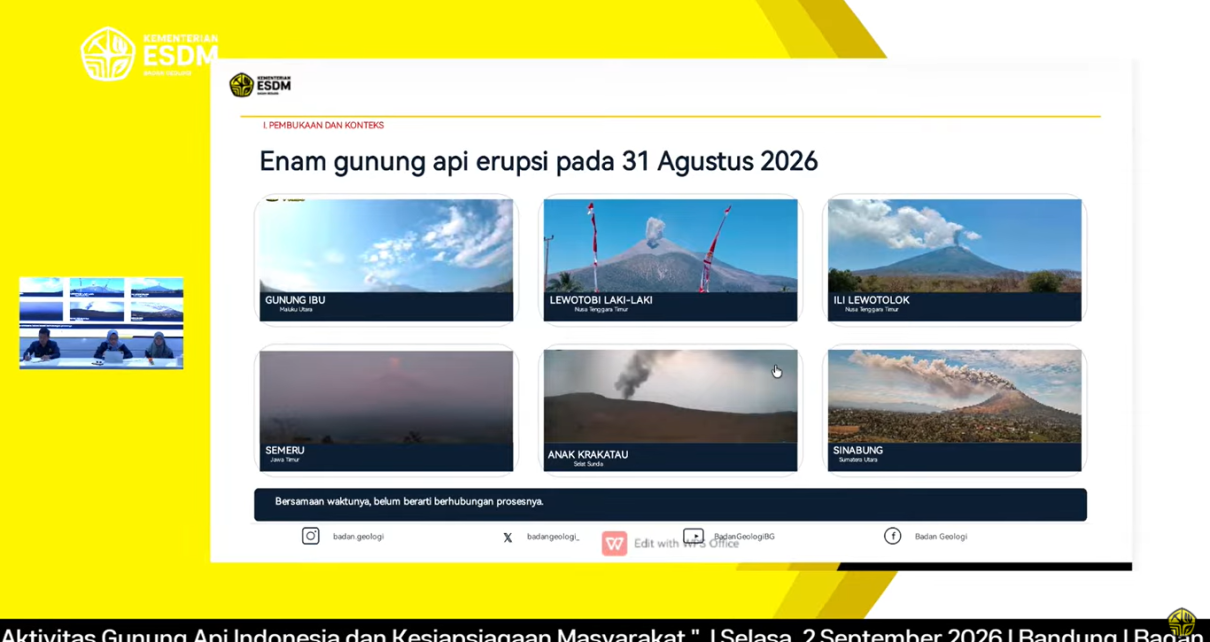1210x642 pixels.
Task: Open the Gunung Ibu photo card
Action: click(x=386, y=260)
